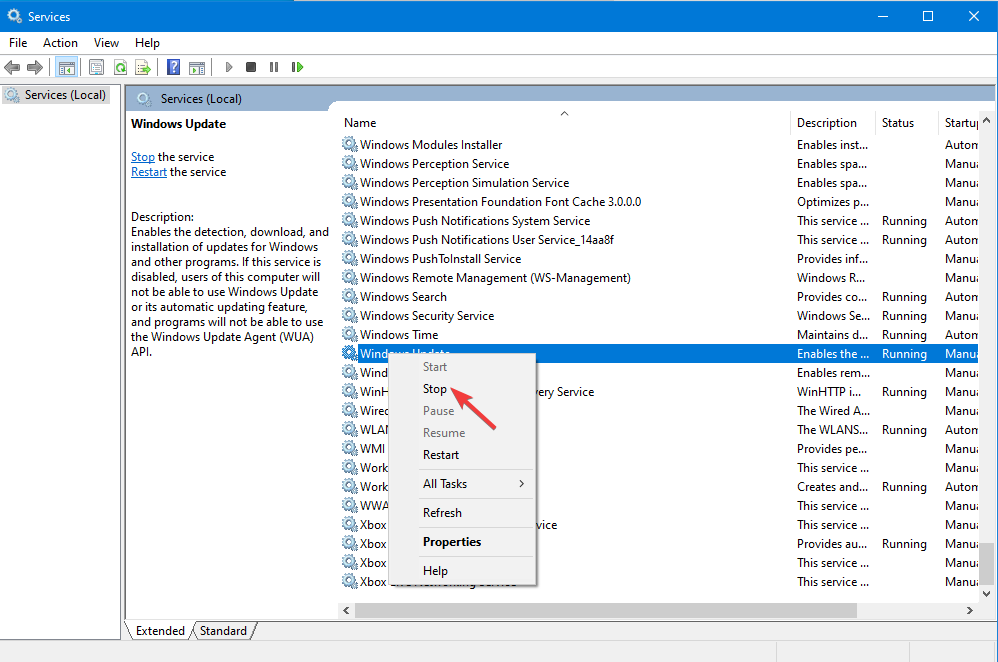This screenshot has width=998, height=662.
Task: Sort by the Name column header
Action: tap(564, 122)
